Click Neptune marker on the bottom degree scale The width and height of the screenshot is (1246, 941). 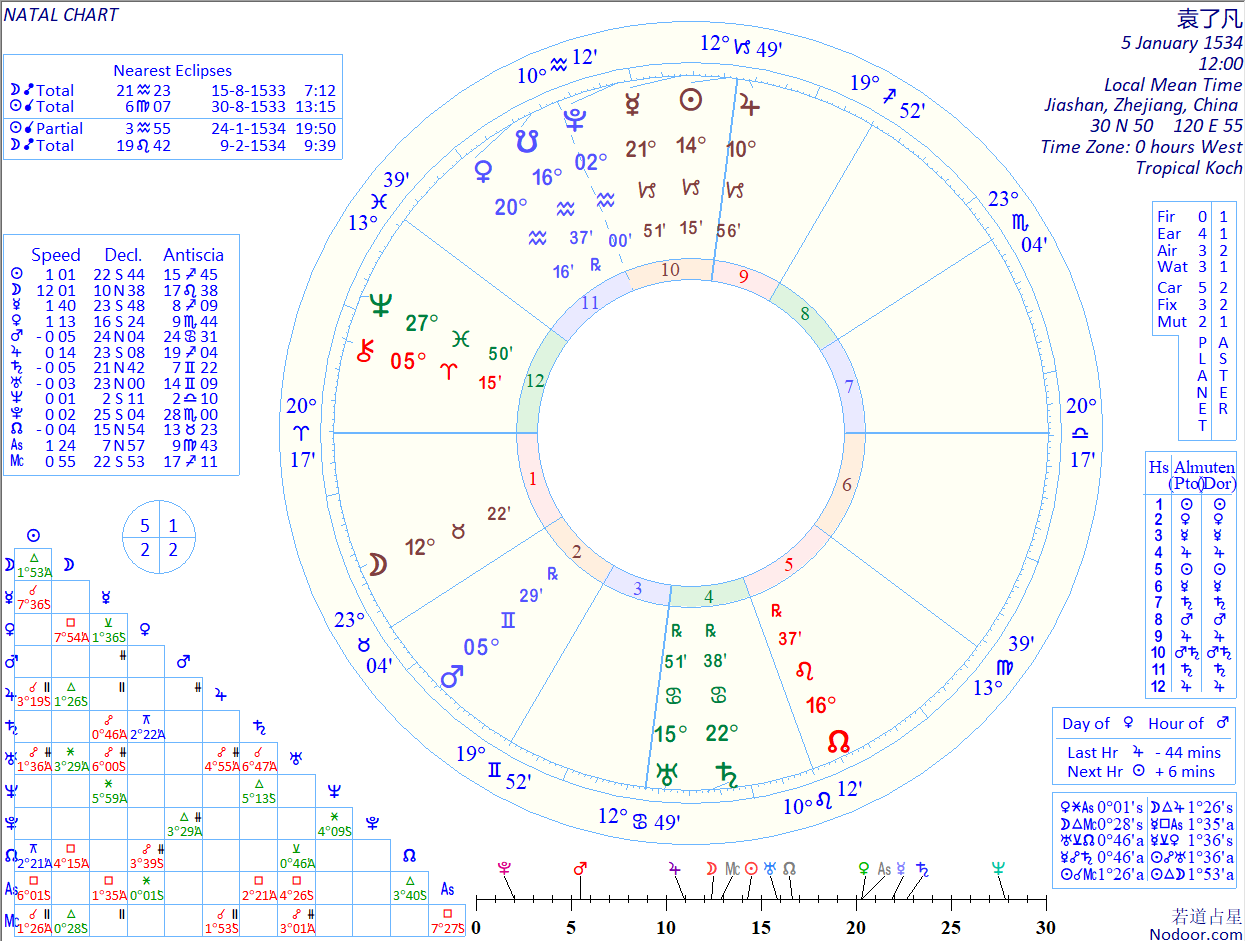click(998, 869)
